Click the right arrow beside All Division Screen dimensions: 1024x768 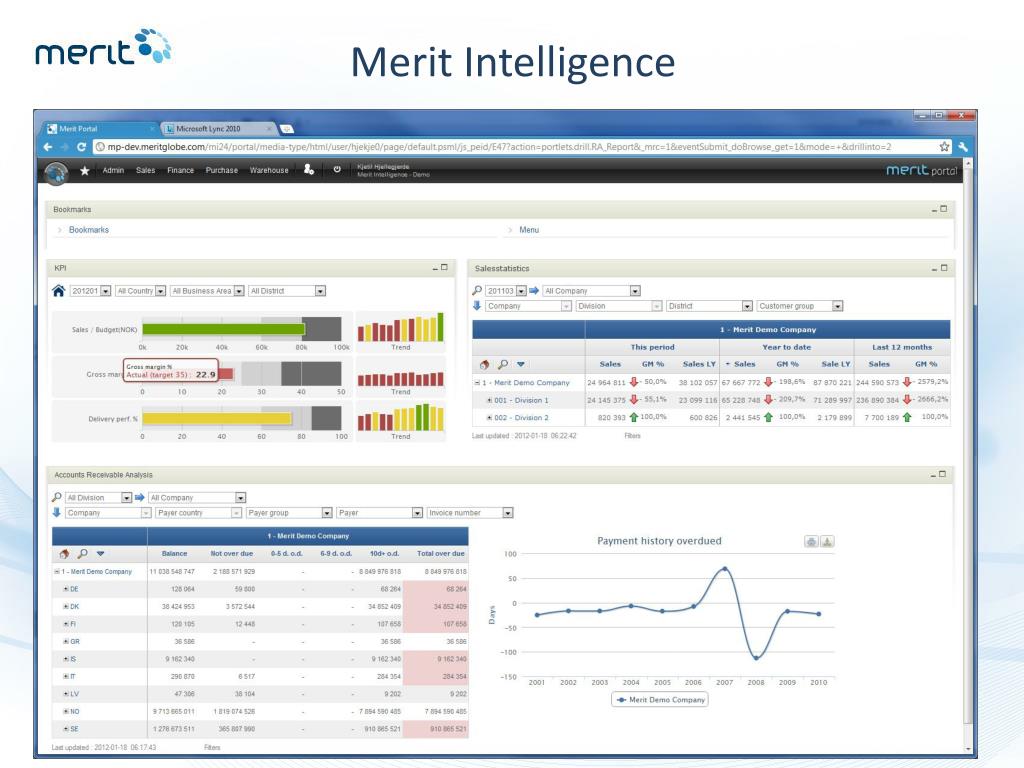tap(139, 498)
